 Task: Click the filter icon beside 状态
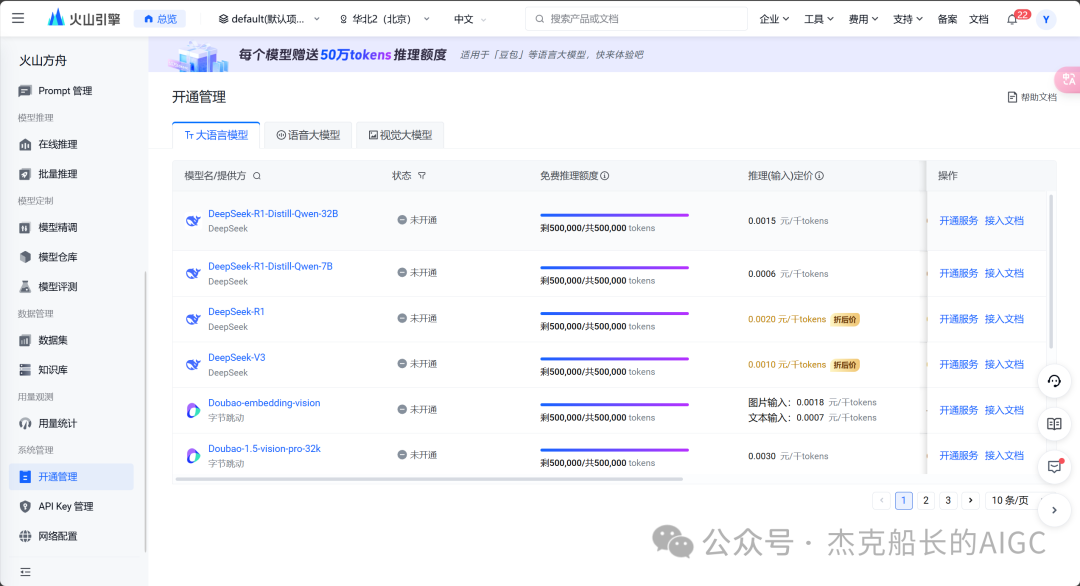[x=422, y=176]
